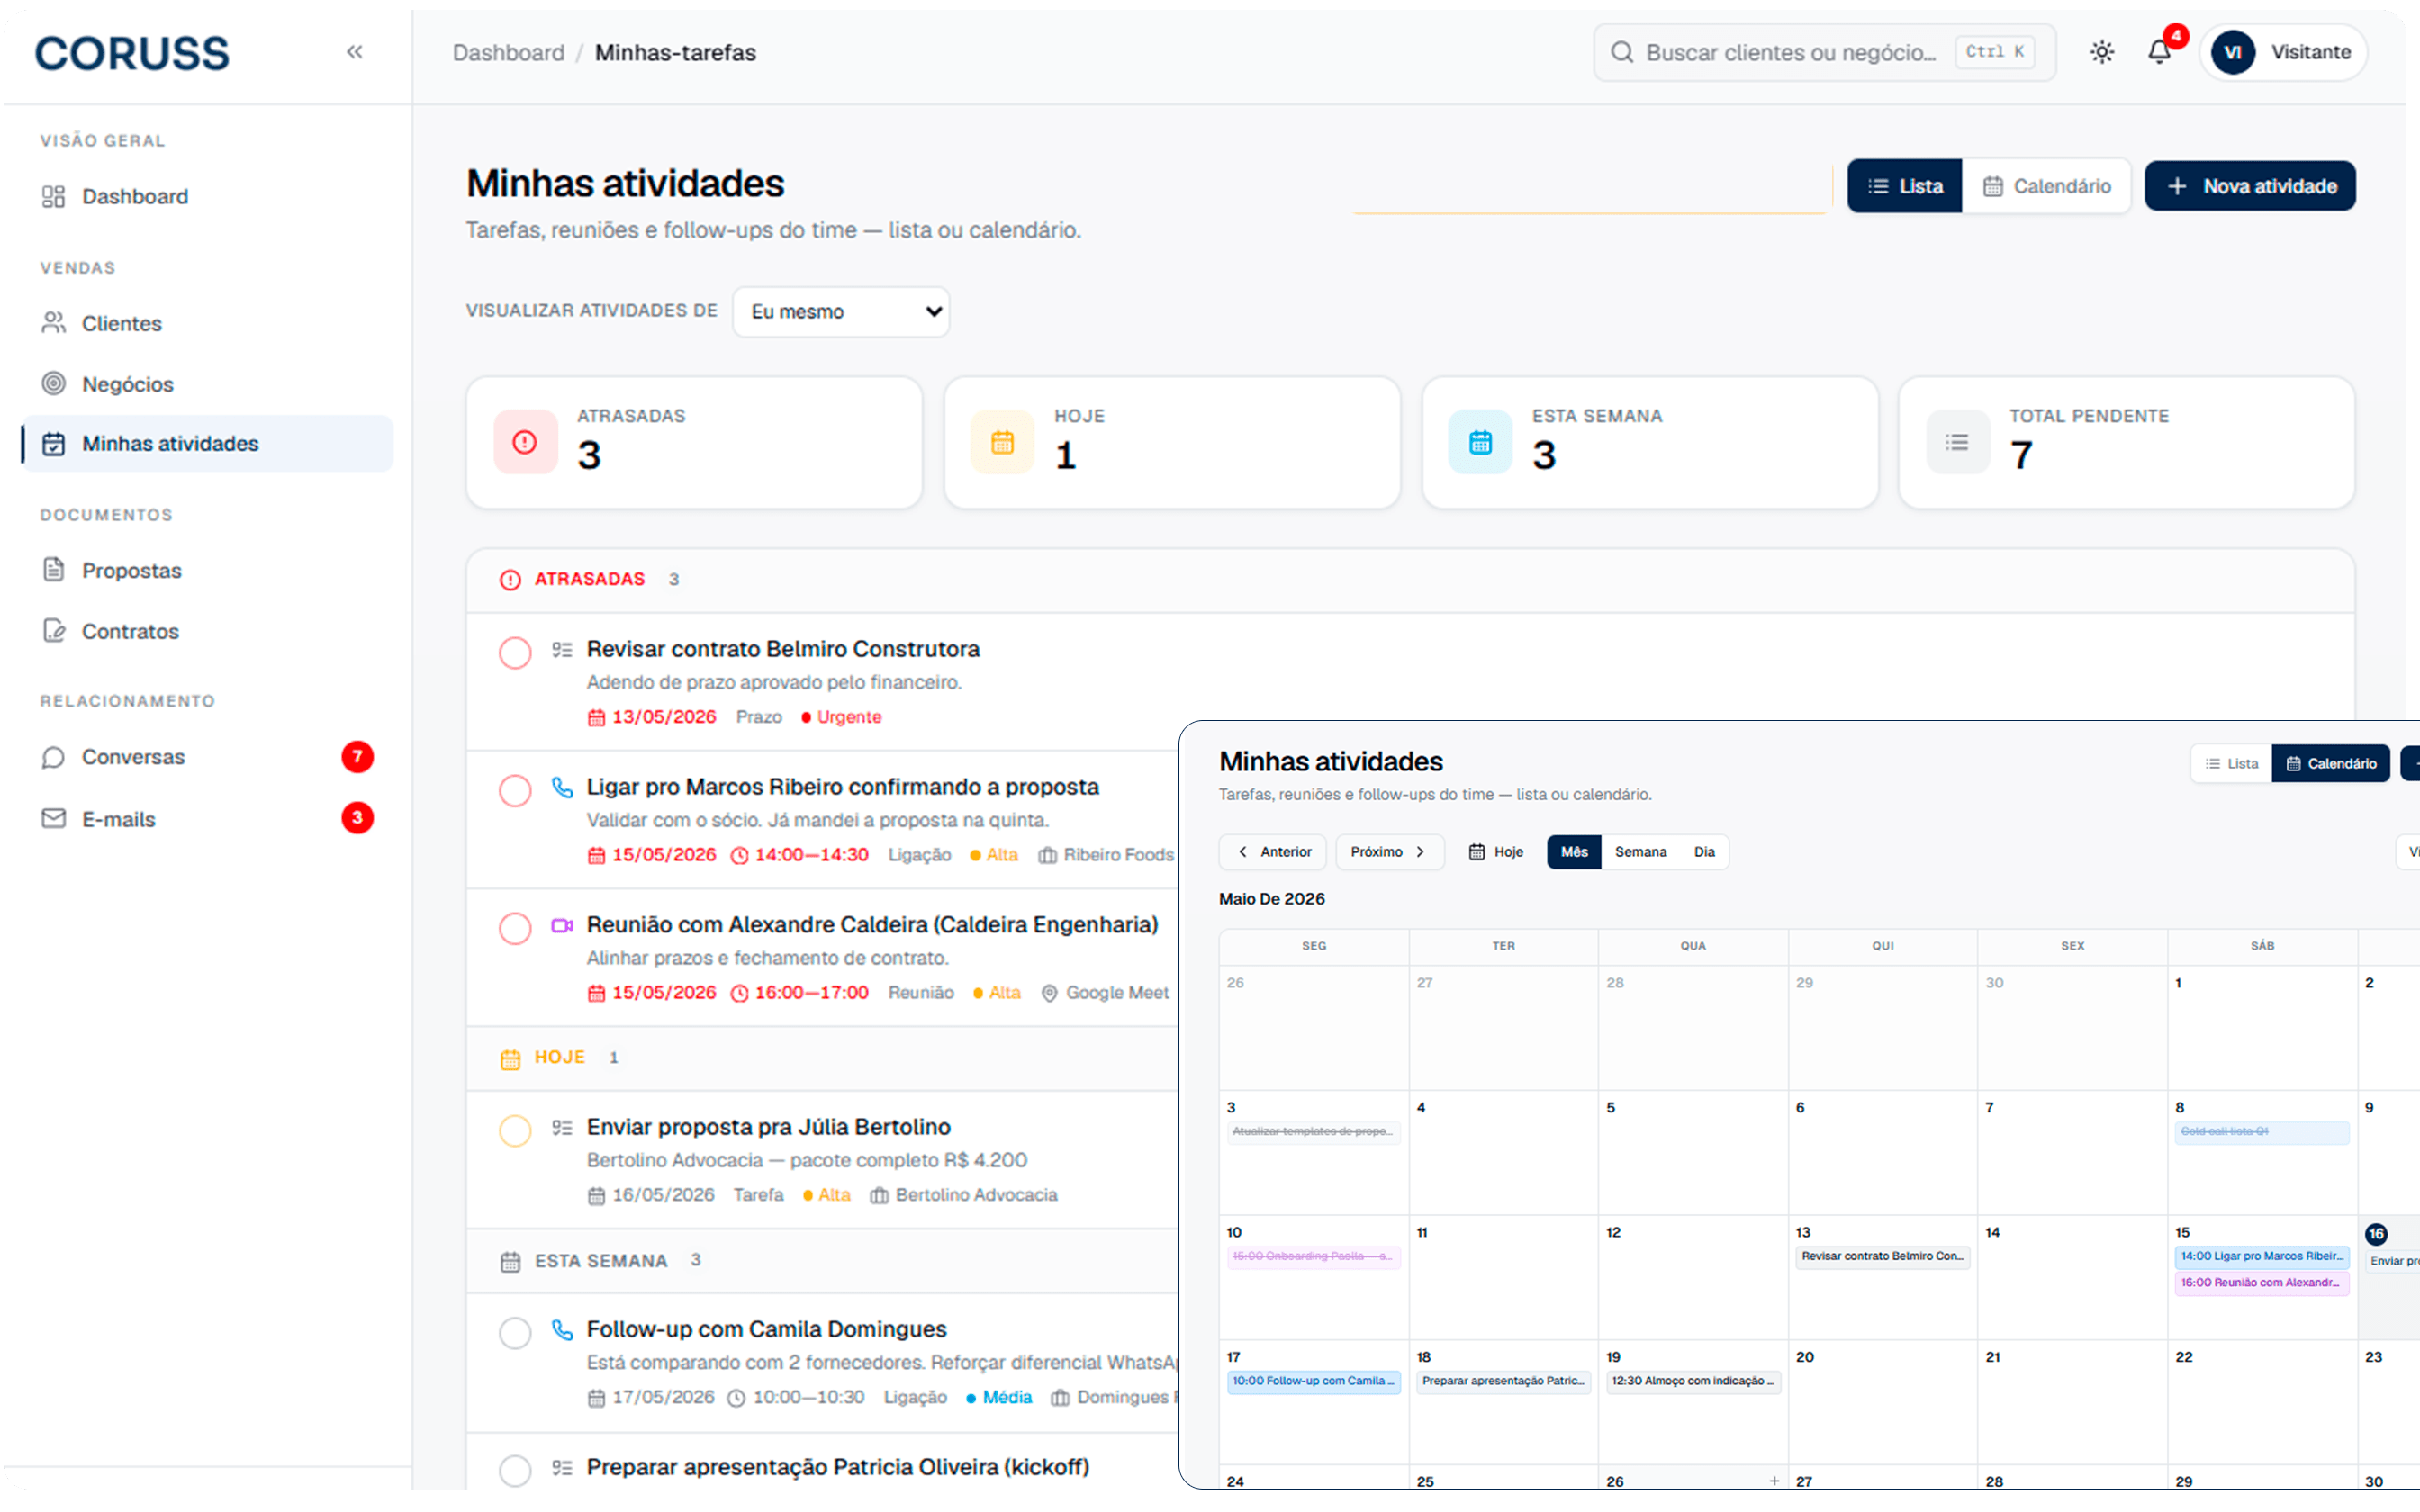Click Urgente priority tag
Image resolution: width=2420 pixels, height=1512 pixels.
pyautogui.click(x=841, y=717)
